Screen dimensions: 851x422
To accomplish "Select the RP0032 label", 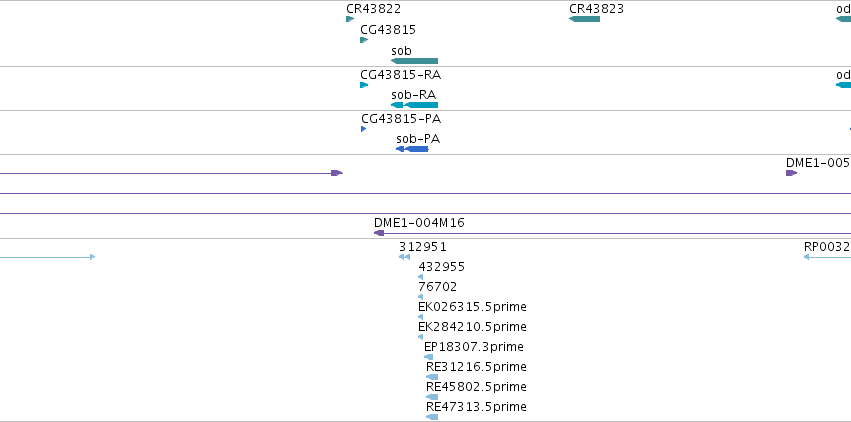I will coord(827,247).
